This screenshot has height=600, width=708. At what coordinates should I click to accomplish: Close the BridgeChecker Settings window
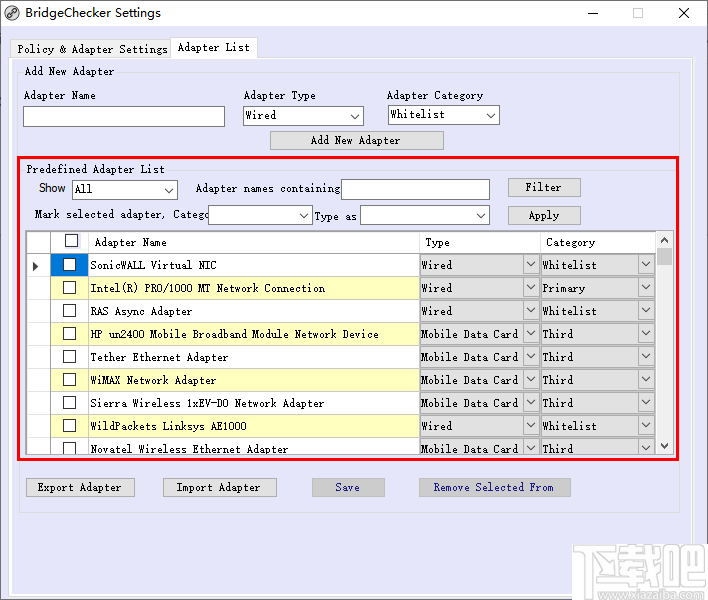684,13
